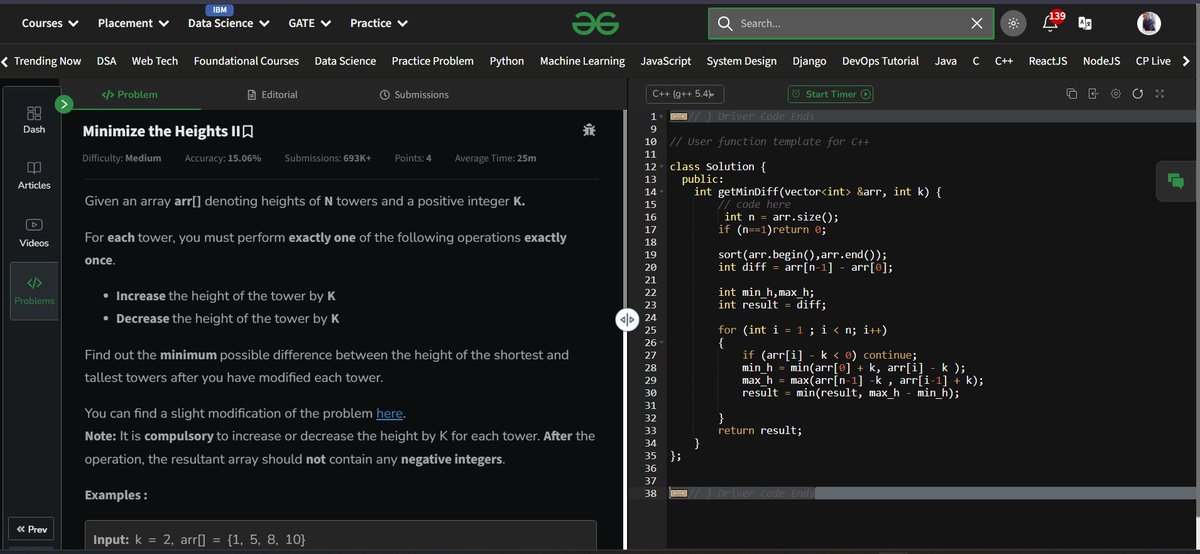
Task: Expand the GATE dropdown menu
Action: [x=310, y=23]
